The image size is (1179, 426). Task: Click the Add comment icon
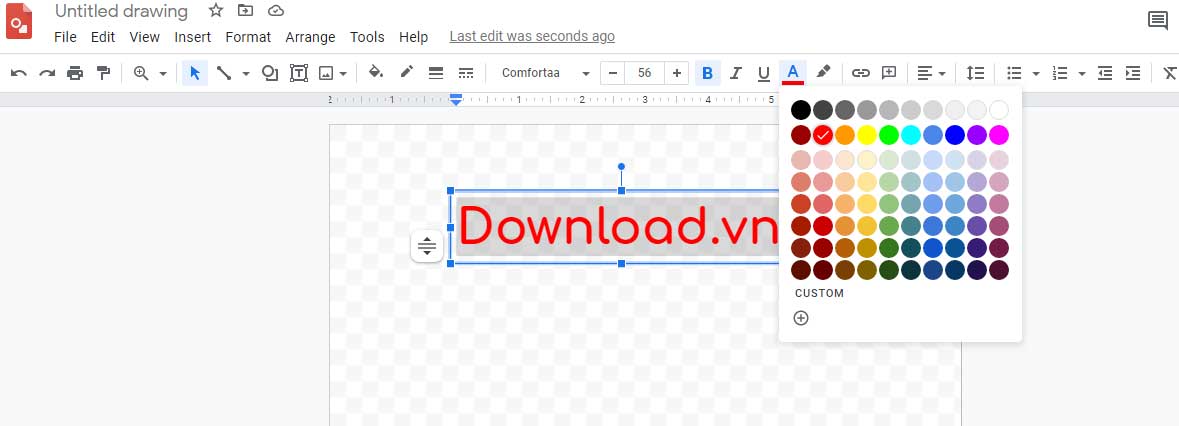(x=889, y=73)
